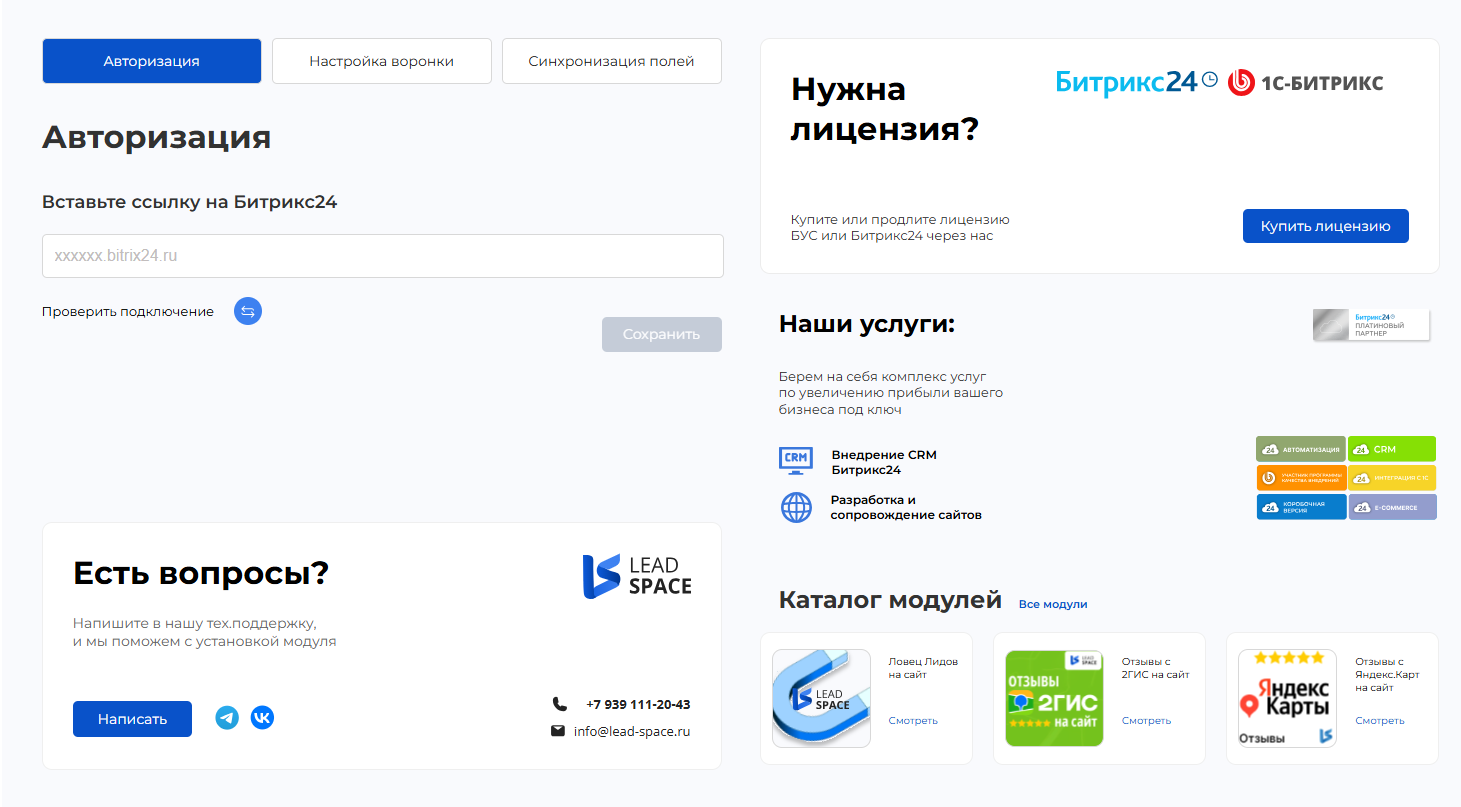Click the 1С-Битрикс logo

(x=1306, y=82)
